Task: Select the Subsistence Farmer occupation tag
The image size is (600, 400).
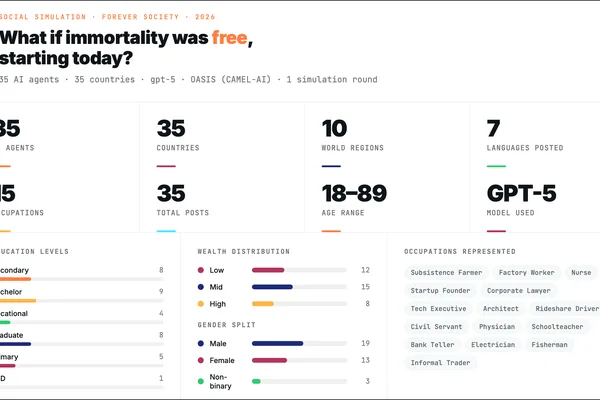Action: [x=446, y=273]
